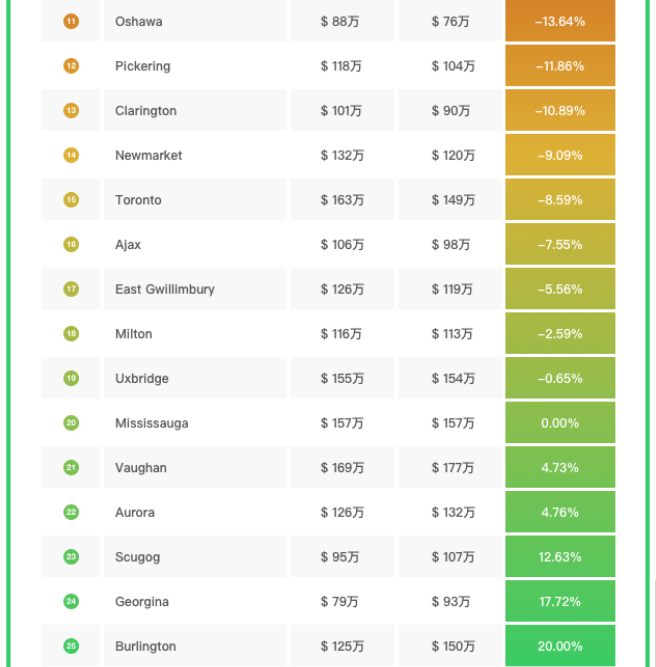The width and height of the screenshot is (656, 667).
Task: Open the Mississauga city entry
Action: point(151,423)
